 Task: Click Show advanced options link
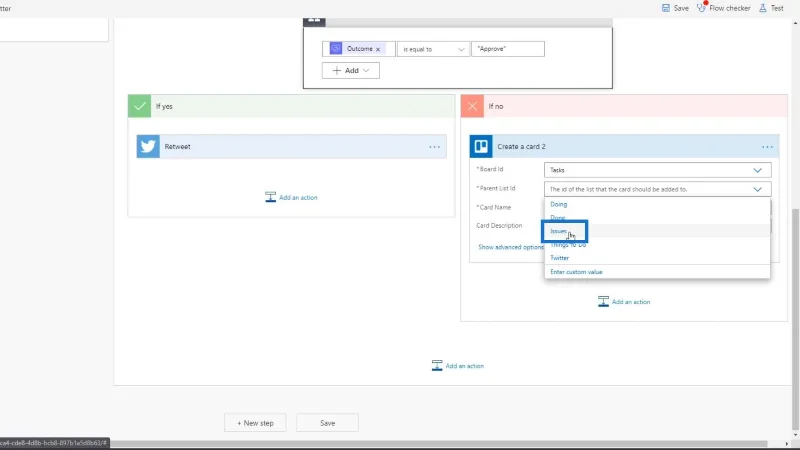(x=511, y=247)
